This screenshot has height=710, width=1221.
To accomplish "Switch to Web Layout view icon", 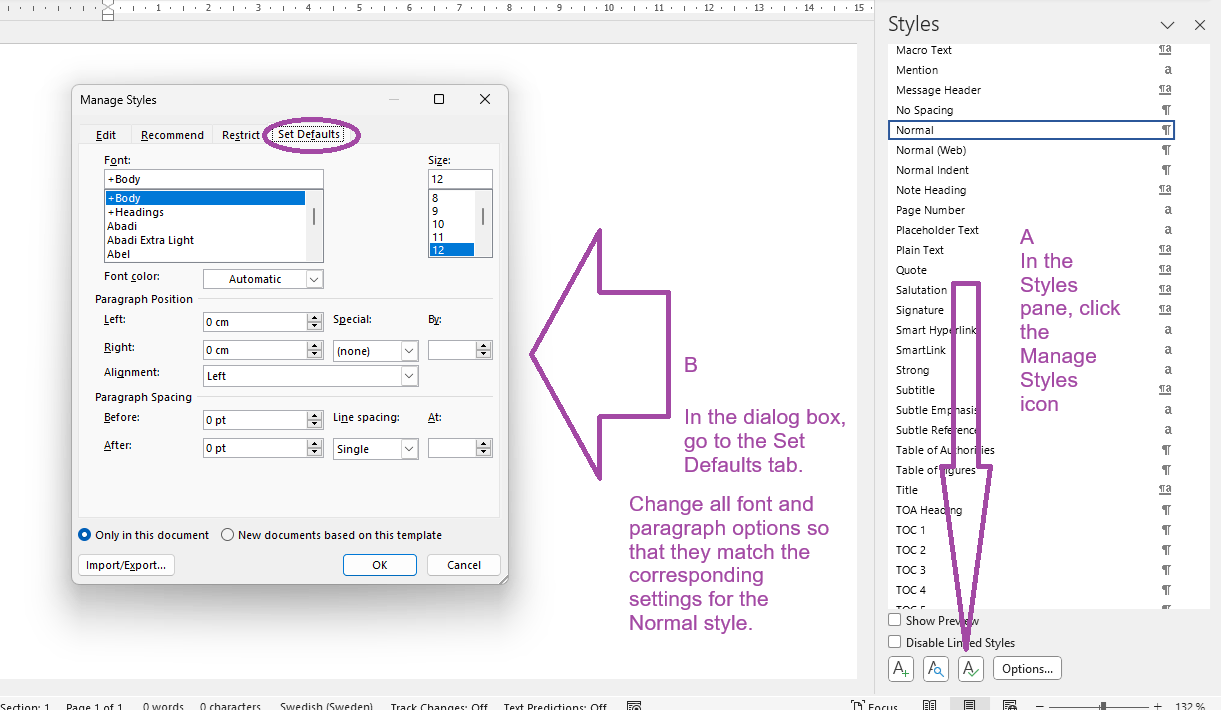I will (x=1009, y=705).
